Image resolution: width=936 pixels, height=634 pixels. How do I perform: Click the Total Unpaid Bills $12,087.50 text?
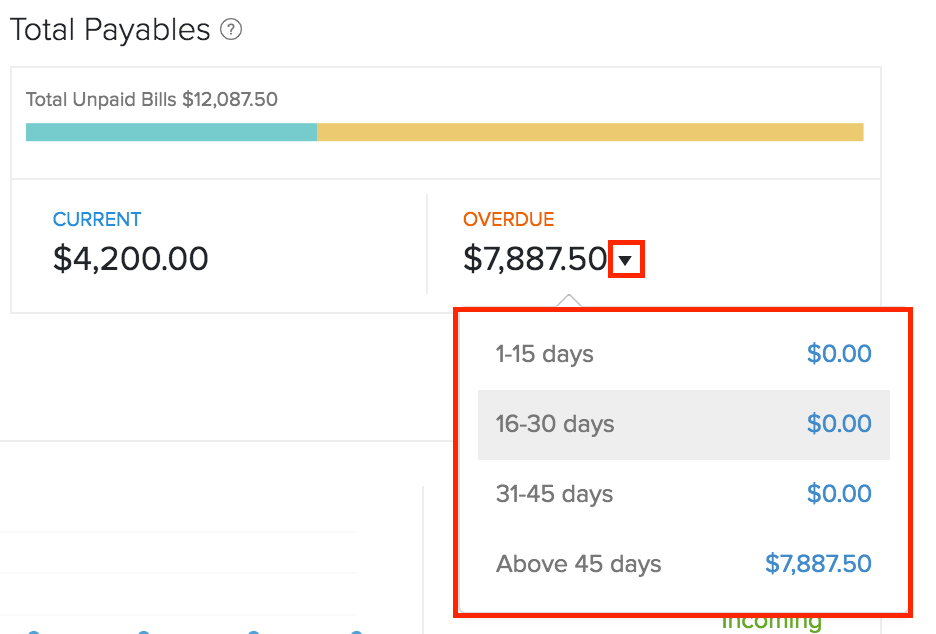point(152,100)
